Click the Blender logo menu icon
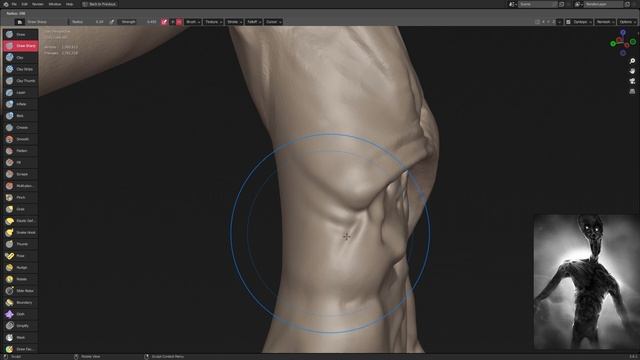 6,4
